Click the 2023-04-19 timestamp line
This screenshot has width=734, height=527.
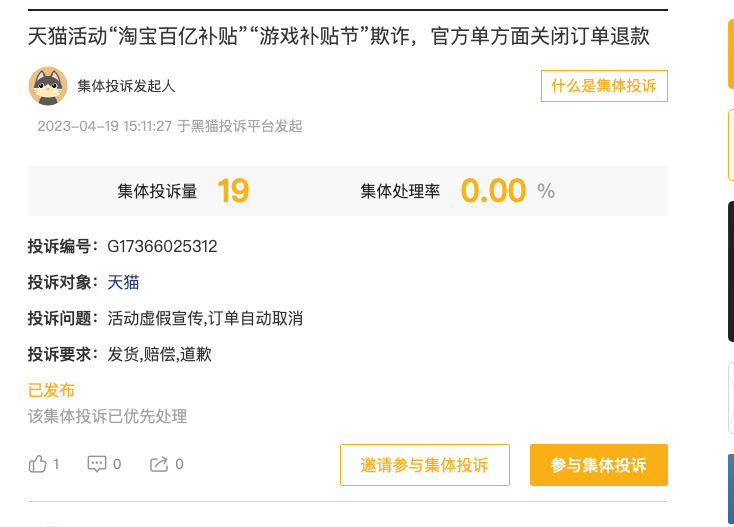tap(170, 126)
